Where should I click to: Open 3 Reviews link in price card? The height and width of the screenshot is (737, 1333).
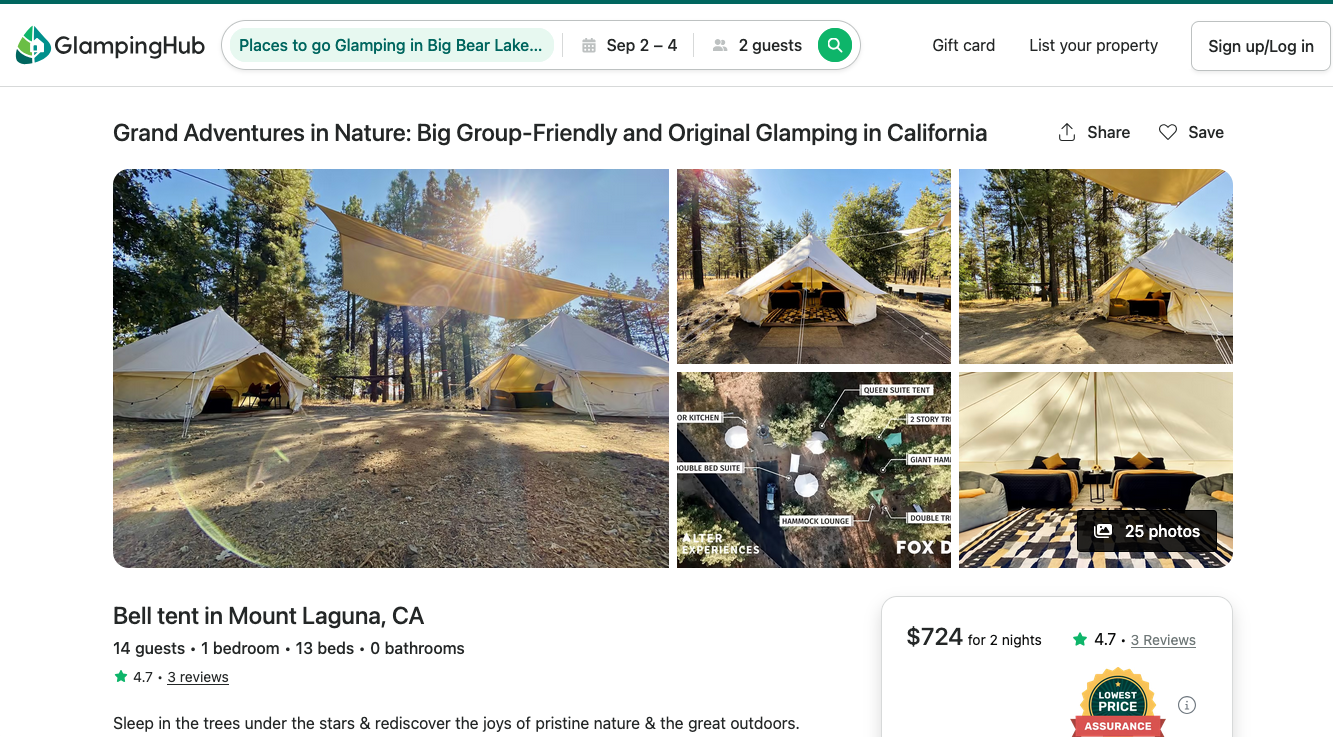pyautogui.click(x=1163, y=640)
